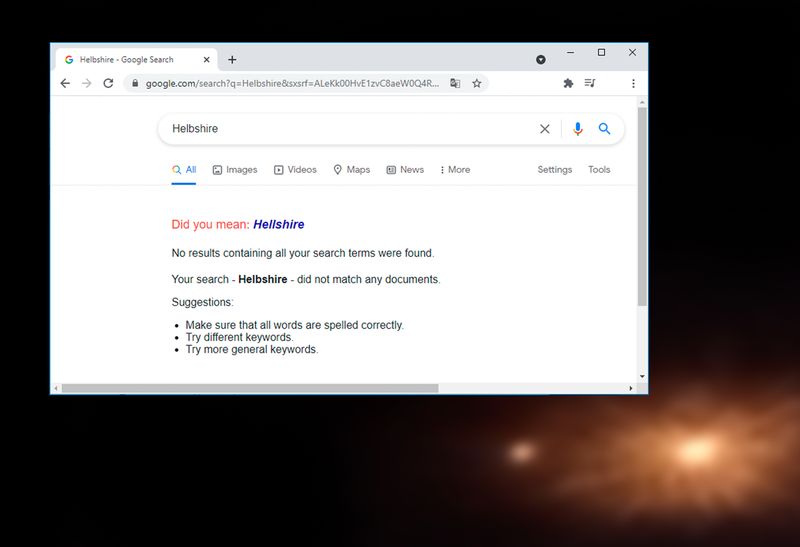
Task: Open search Settings
Action: click(555, 170)
